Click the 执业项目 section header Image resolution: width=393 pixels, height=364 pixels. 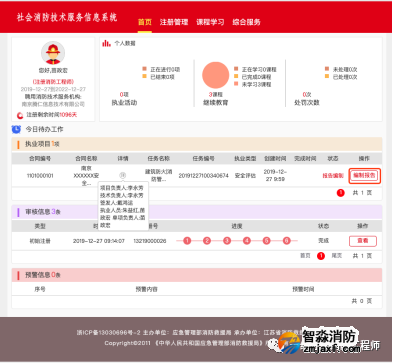[x=197, y=144]
